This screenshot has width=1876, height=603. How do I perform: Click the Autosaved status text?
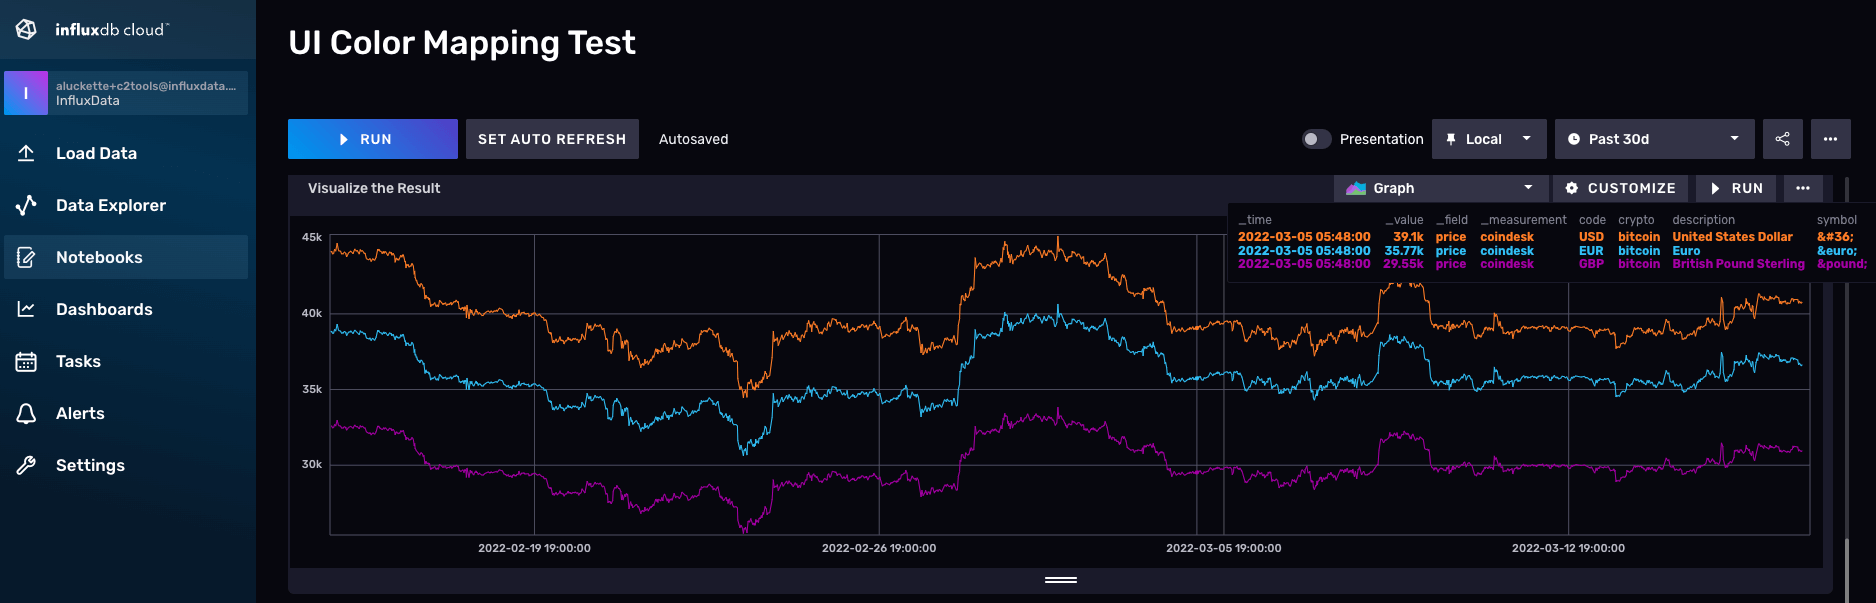[694, 139]
